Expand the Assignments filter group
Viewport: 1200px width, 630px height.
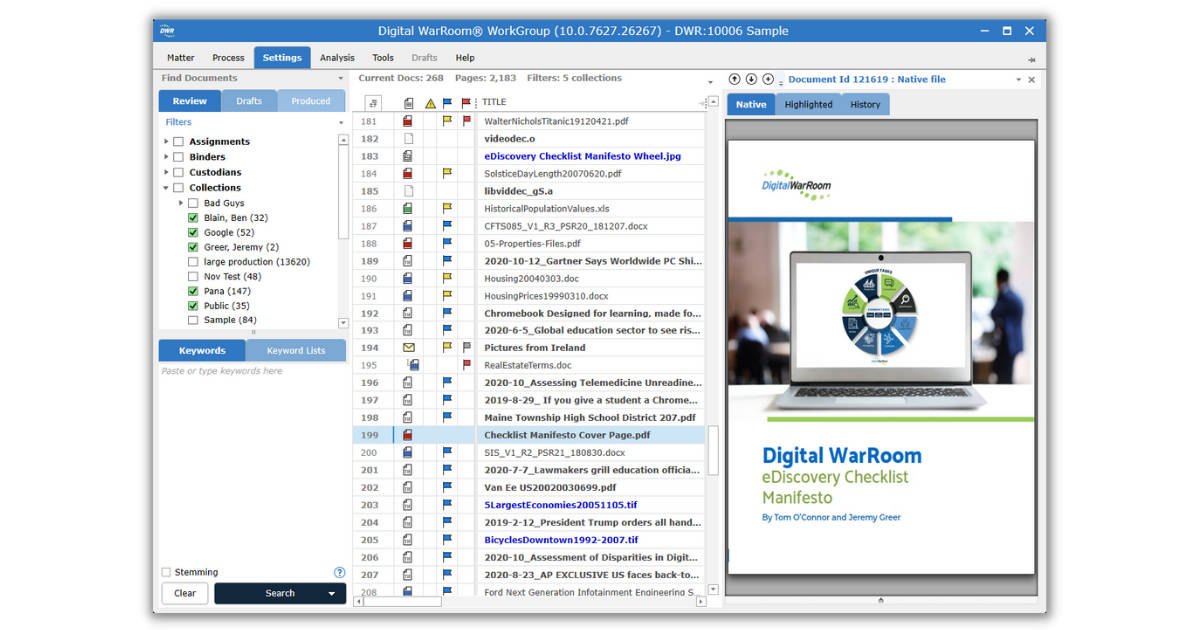click(167, 141)
